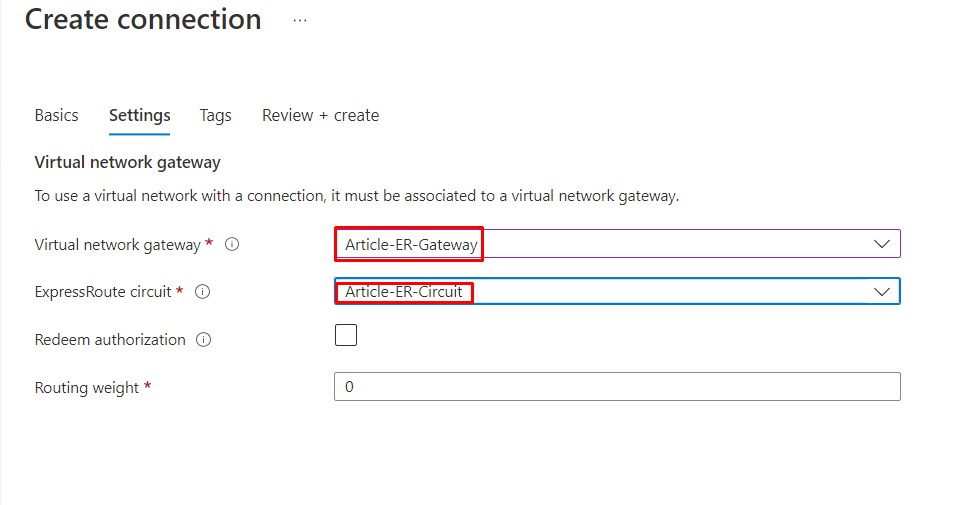Viewport: 960px width, 505px height.
Task: Click info icon next to Virtual network gateway
Action: coord(232,244)
